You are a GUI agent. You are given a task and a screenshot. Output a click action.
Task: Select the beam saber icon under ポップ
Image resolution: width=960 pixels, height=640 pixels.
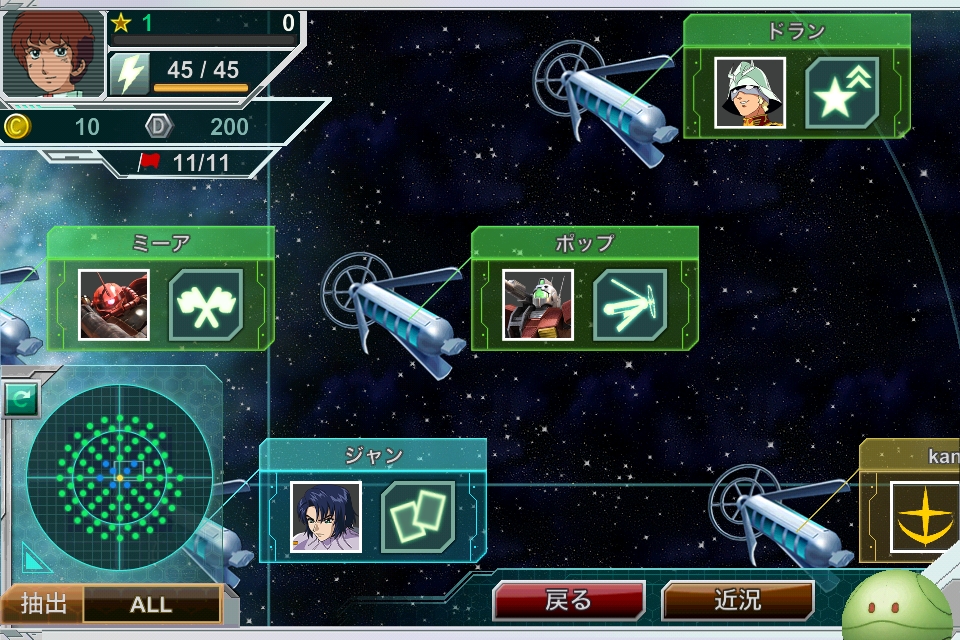pos(630,305)
